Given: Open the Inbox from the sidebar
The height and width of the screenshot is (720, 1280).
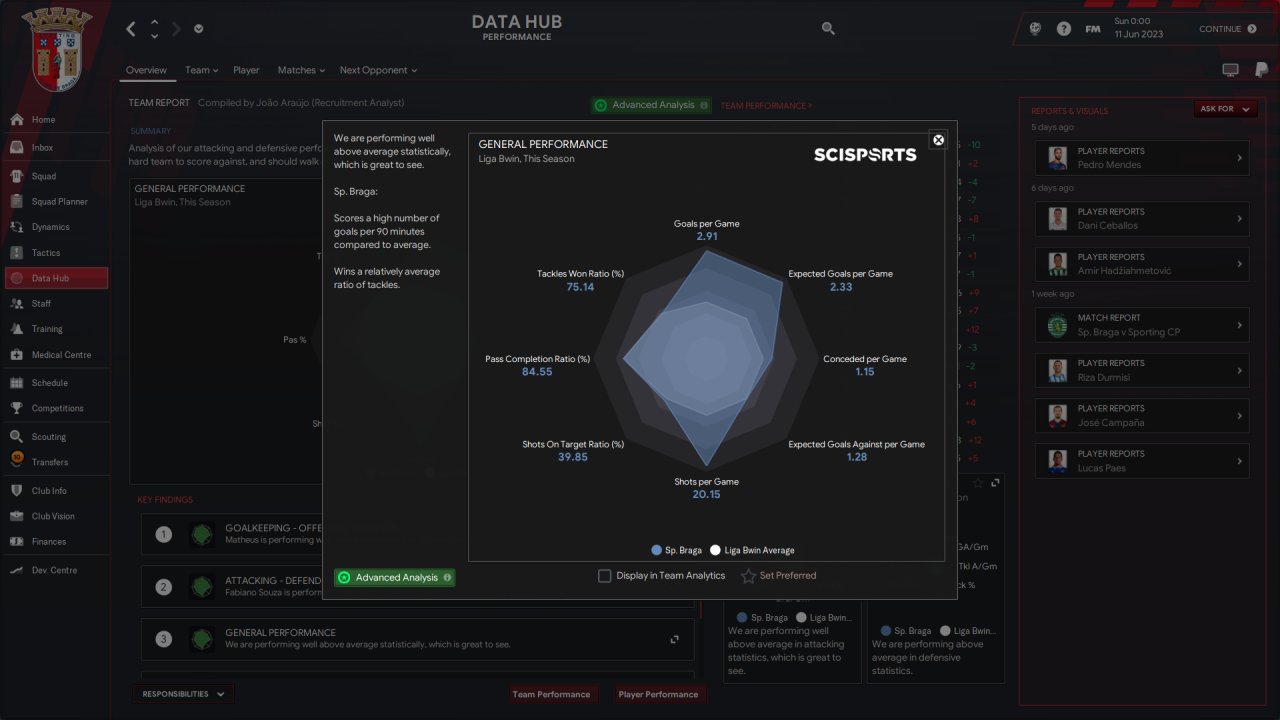Looking at the screenshot, I should pos(55,148).
